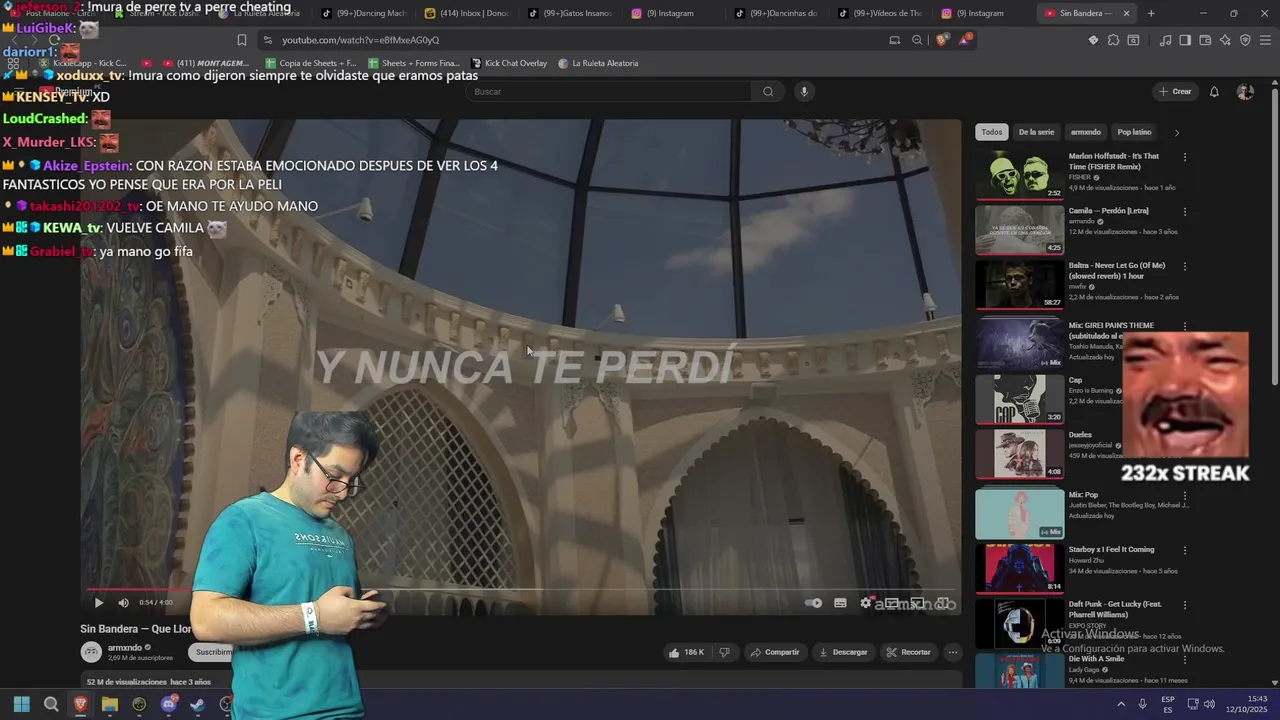This screenshot has height=720, width=1280.
Task: Open File Explorer from taskbar
Action: [110, 704]
